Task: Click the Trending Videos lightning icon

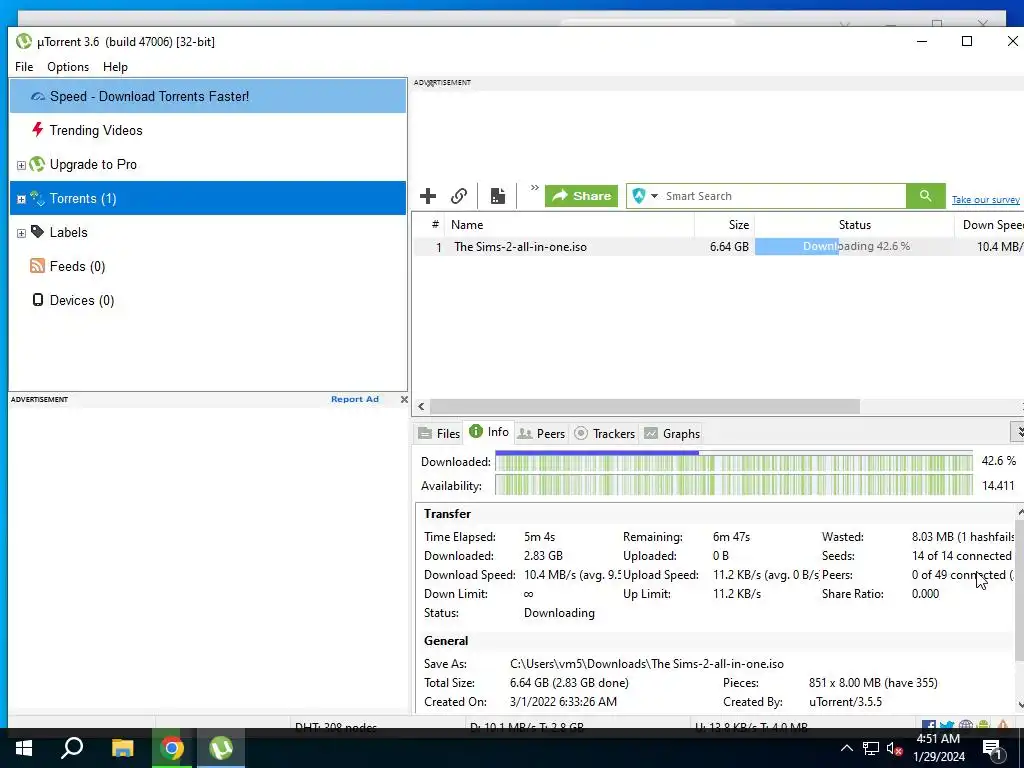Action: pos(38,130)
